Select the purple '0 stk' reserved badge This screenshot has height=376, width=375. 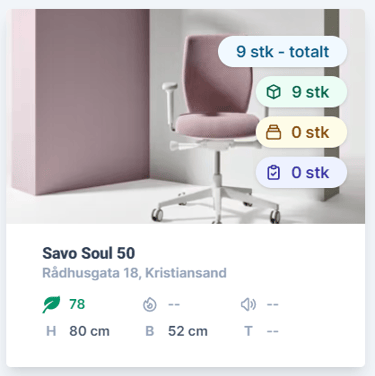pyautogui.click(x=301, y=172)
